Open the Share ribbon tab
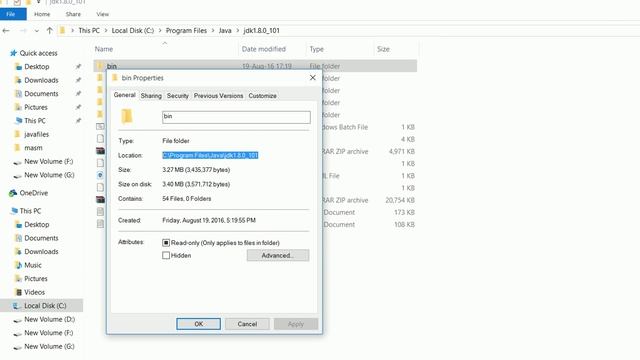This screenshot has width=640, height=360. coord(73,14)
